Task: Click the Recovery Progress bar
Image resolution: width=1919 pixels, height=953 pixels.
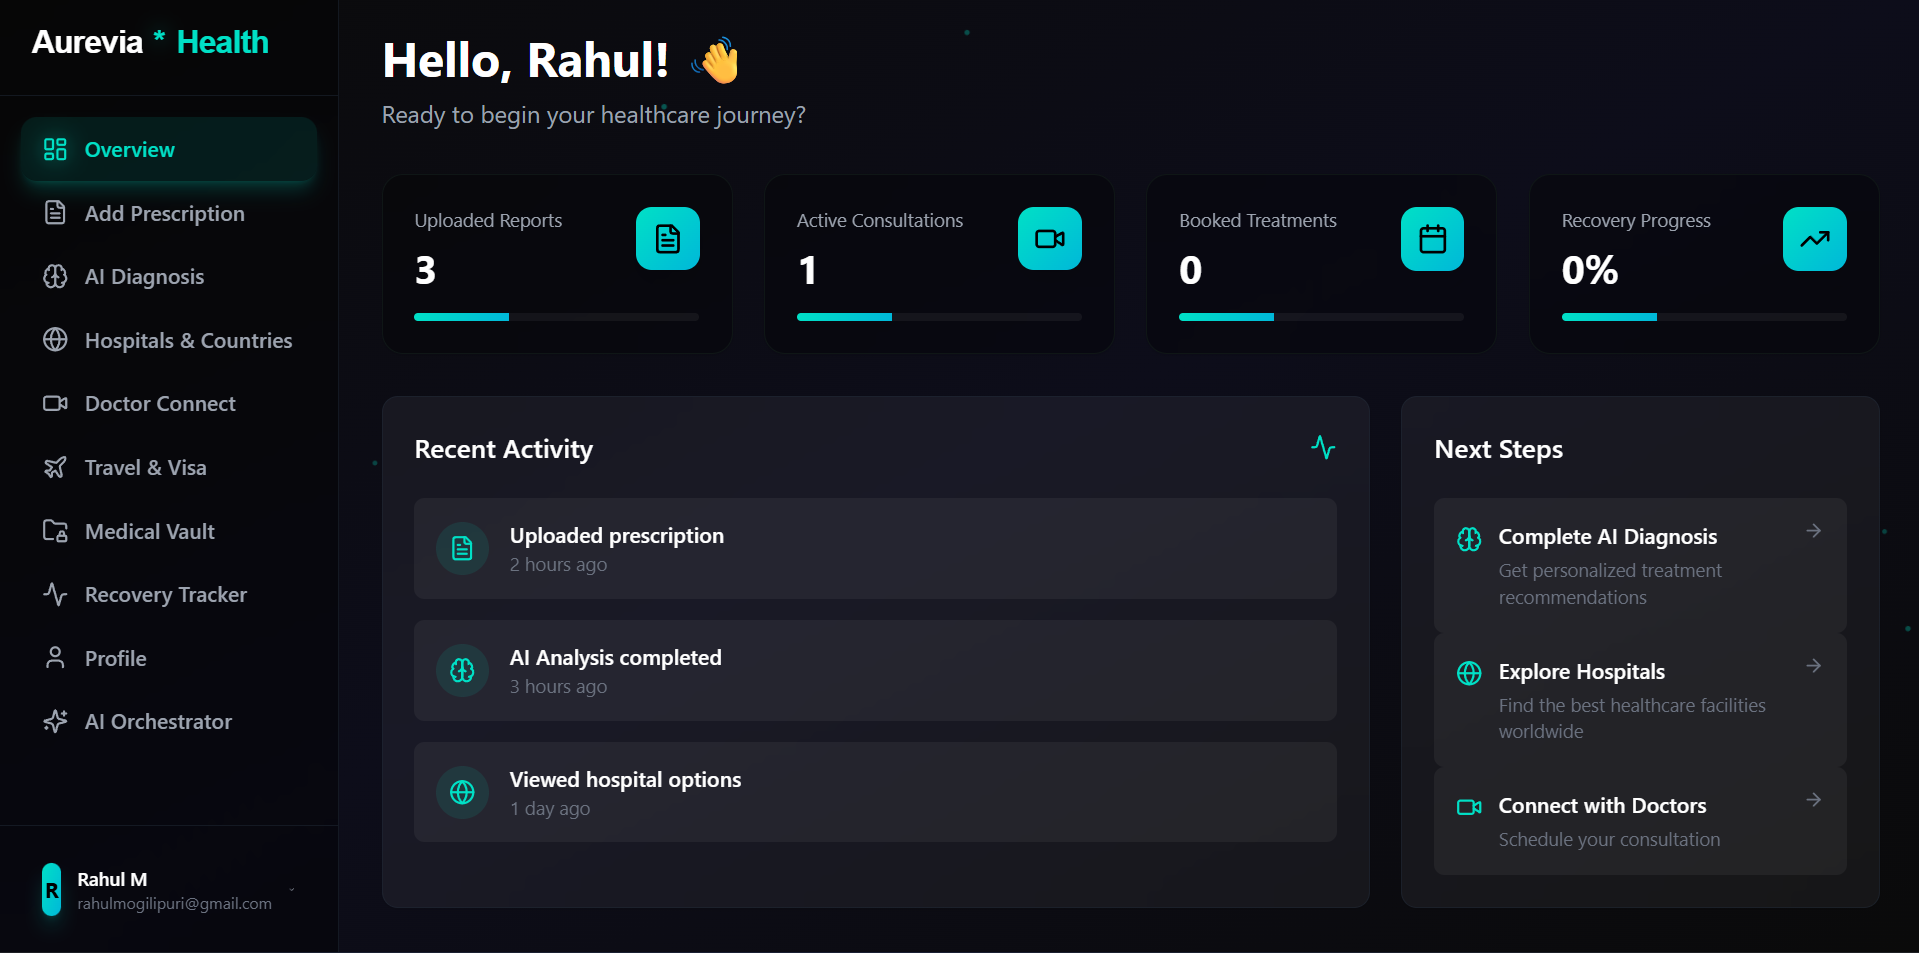Action: coord(1704,317)
